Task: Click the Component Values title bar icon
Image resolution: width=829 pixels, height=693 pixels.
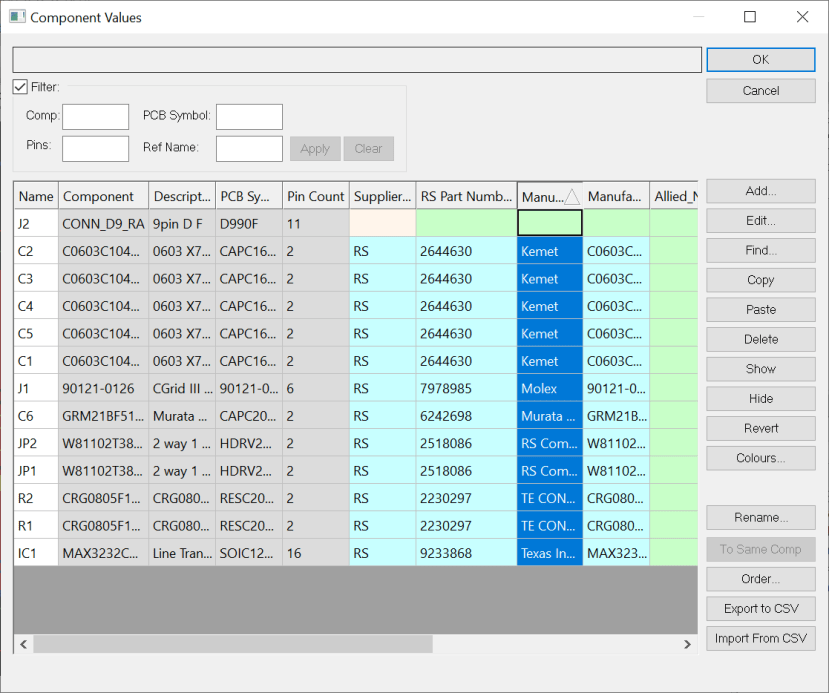Action: click(16, 17)
